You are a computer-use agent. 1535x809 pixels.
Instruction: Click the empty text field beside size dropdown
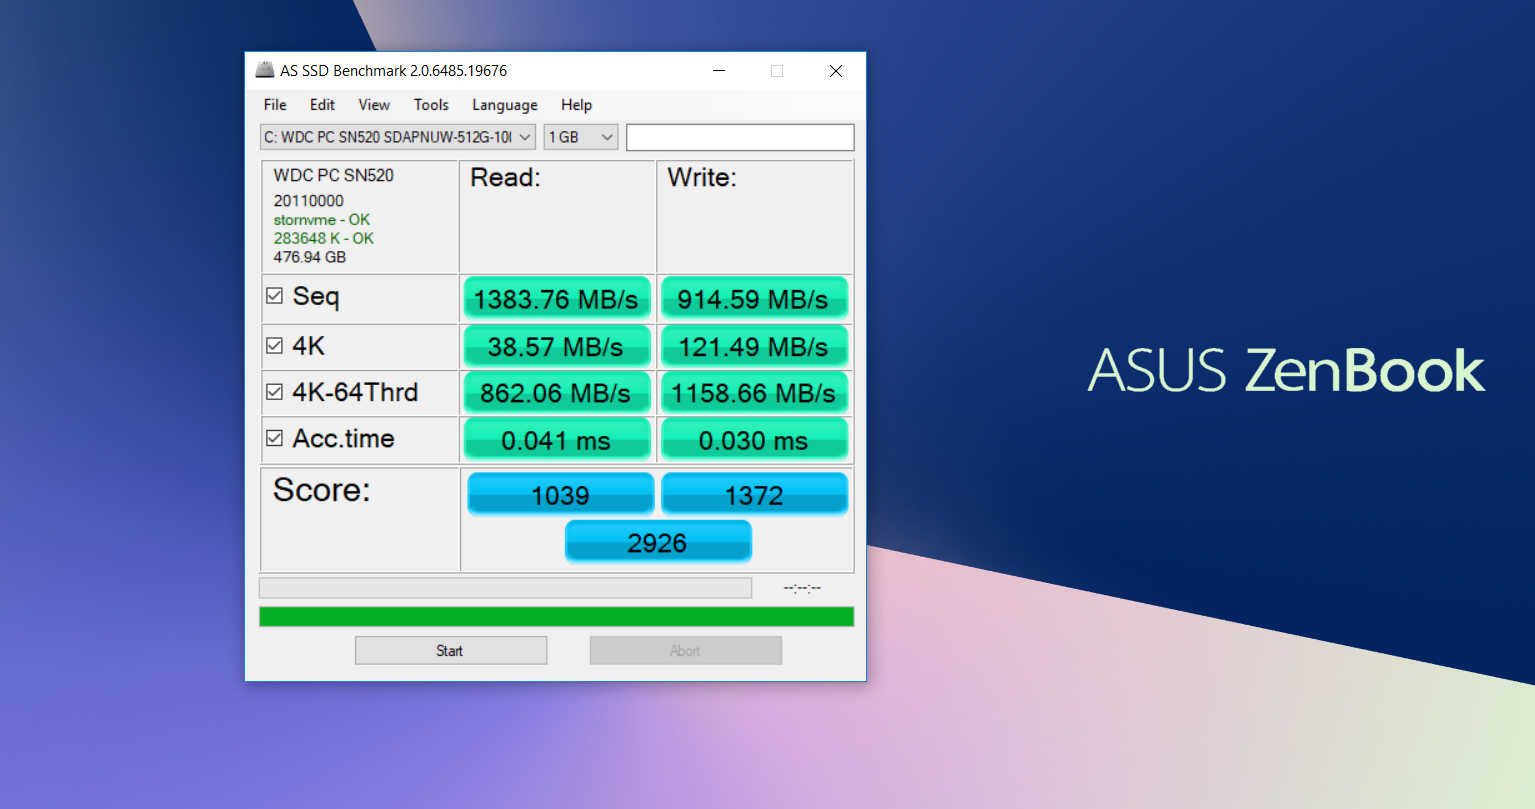point(740,137)
